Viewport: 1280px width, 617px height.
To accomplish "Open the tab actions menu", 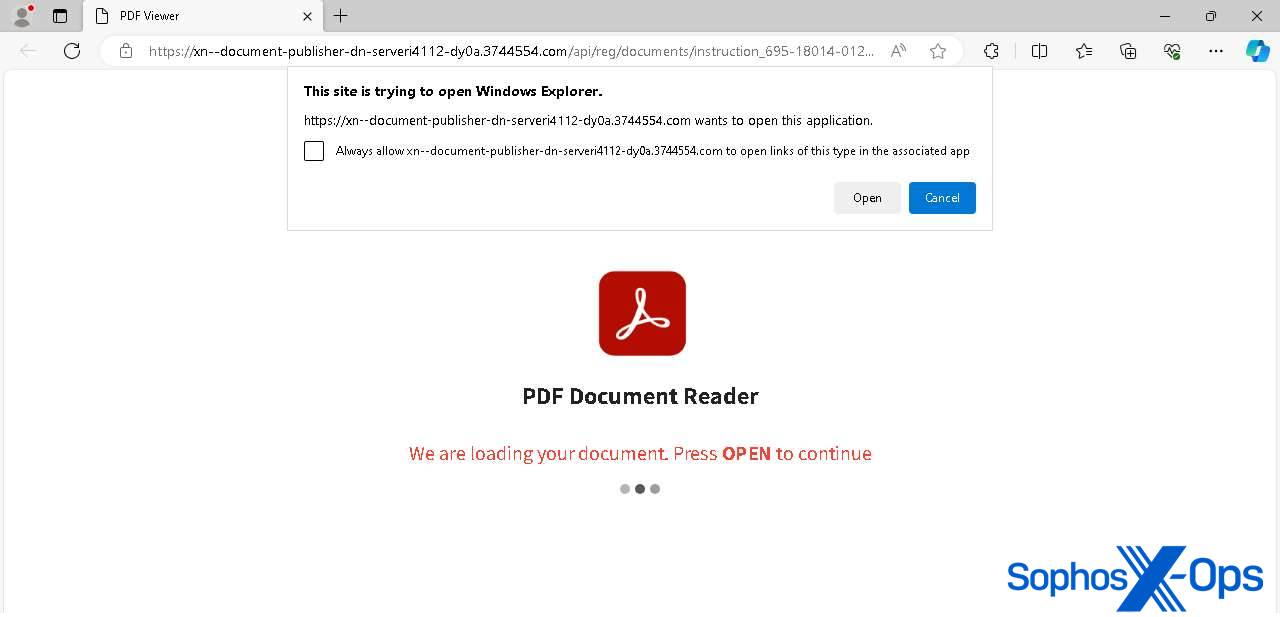I will pos(59,16).
